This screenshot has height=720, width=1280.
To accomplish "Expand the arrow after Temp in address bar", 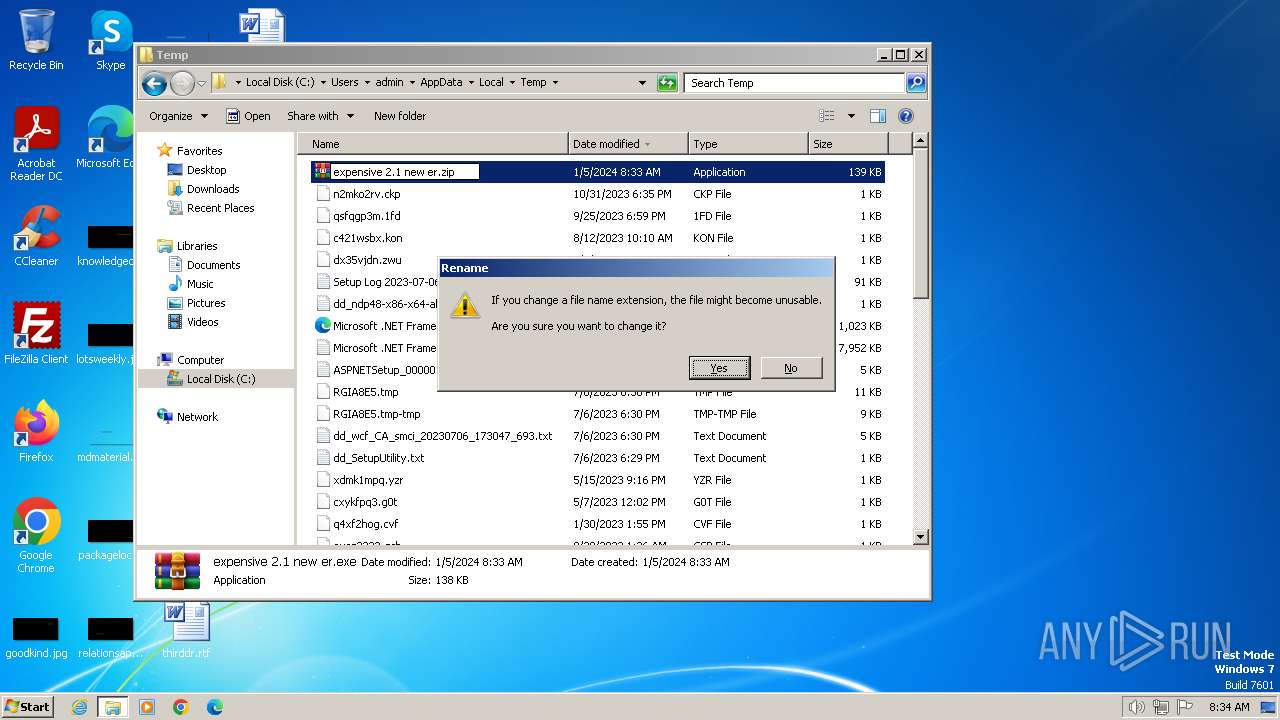I will [x=555, y=83].
